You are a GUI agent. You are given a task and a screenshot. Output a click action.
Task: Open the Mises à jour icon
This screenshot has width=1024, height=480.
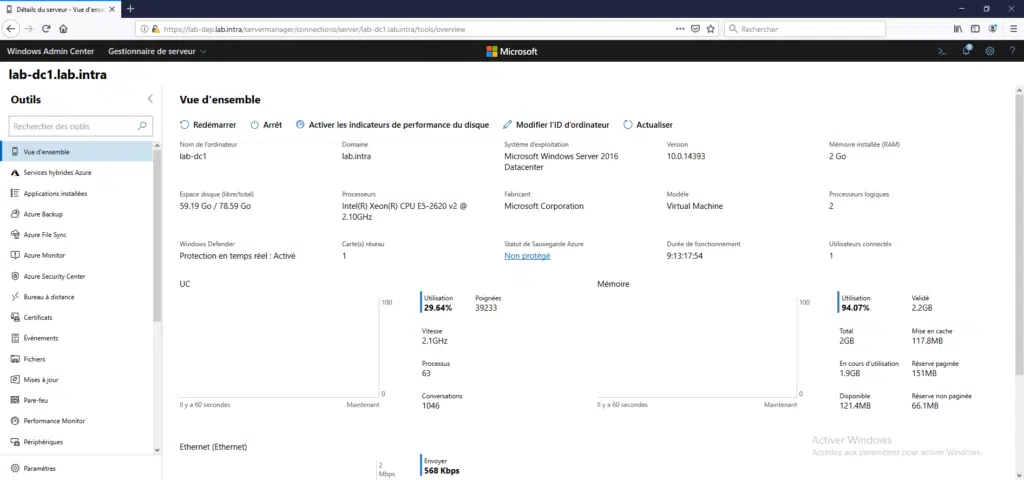click(15, 379)
